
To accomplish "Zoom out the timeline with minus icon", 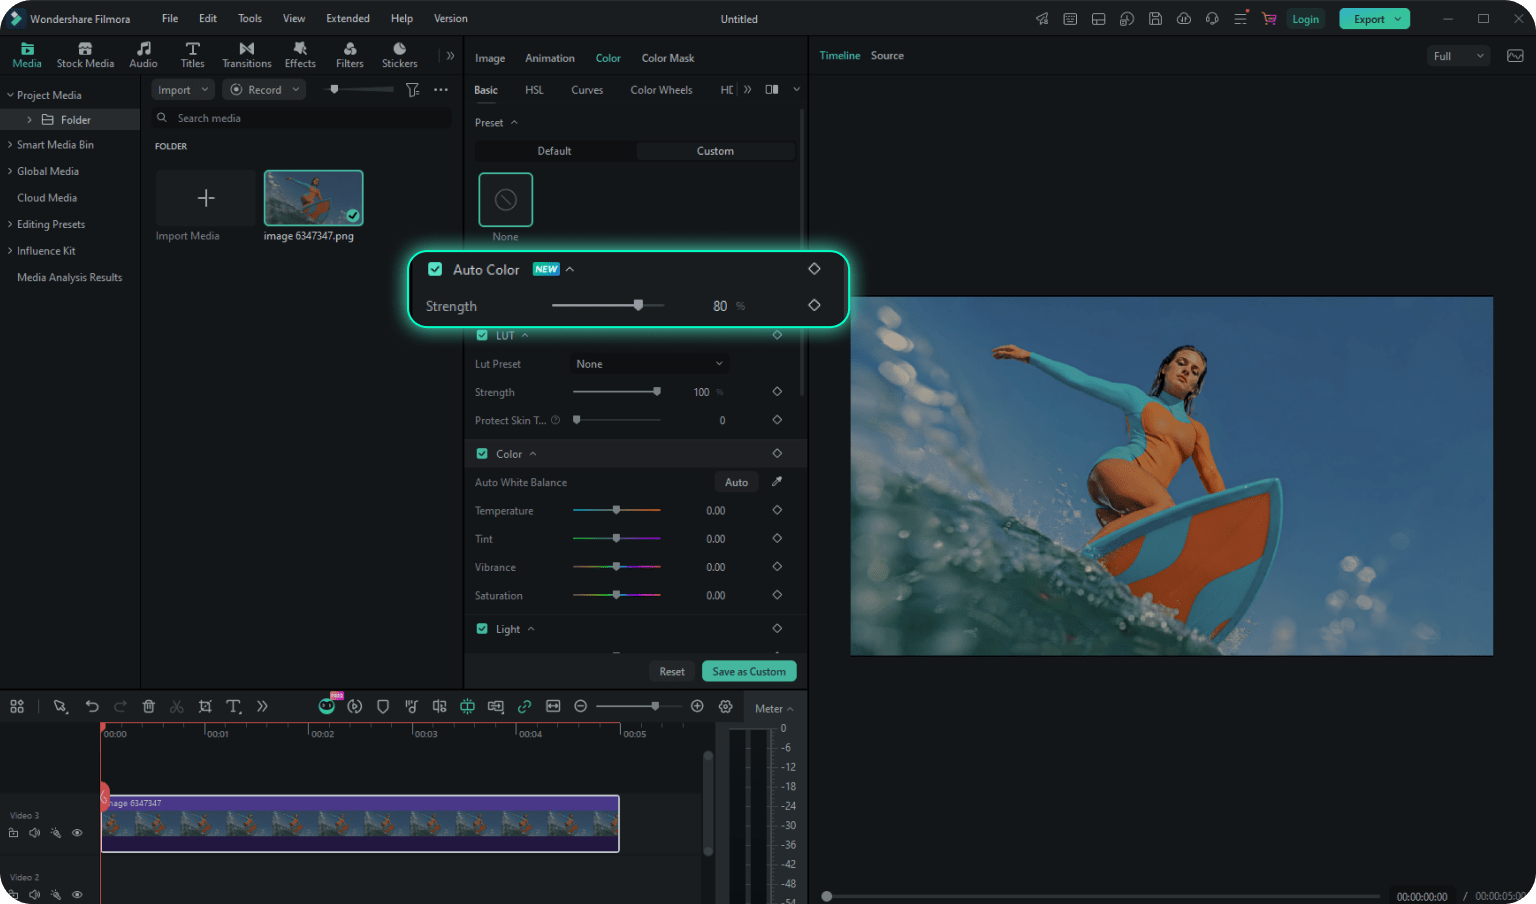I will 581,706.
